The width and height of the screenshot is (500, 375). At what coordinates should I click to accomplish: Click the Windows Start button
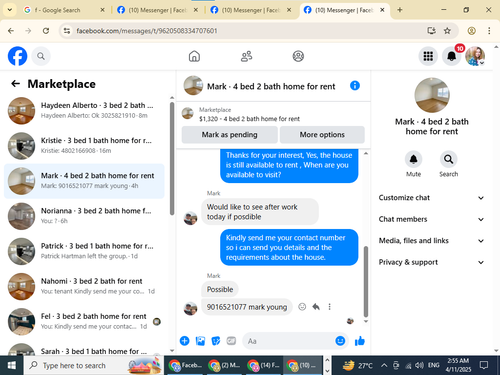[x=12, y=365]
